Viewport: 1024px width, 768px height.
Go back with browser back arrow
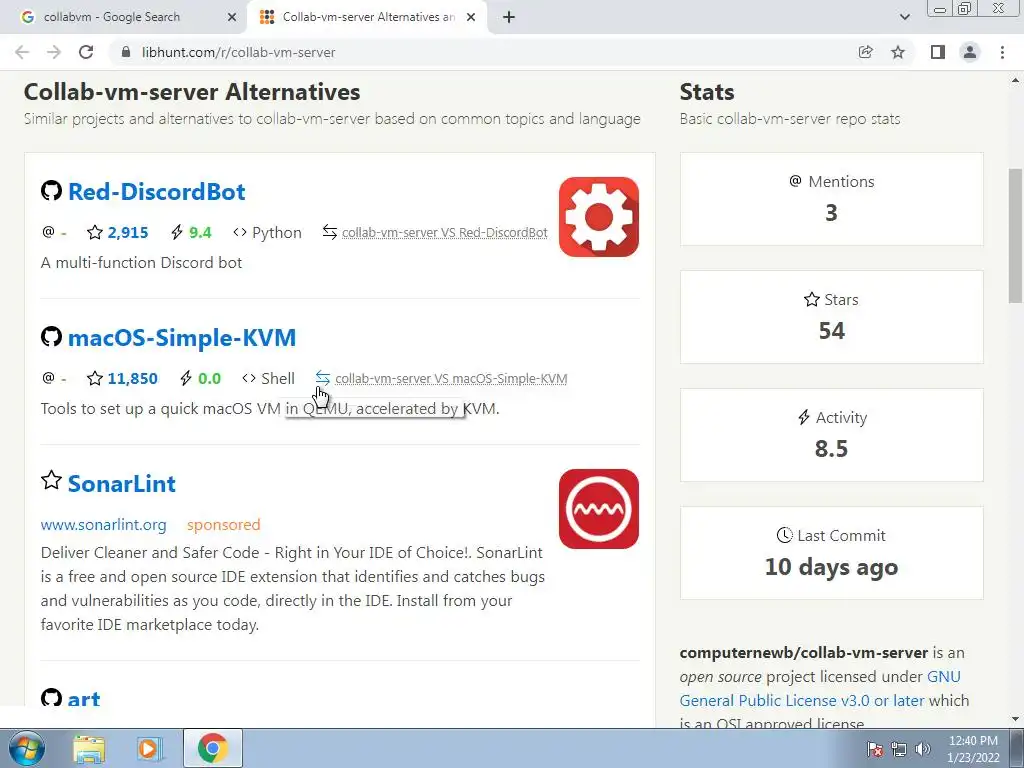22,52
